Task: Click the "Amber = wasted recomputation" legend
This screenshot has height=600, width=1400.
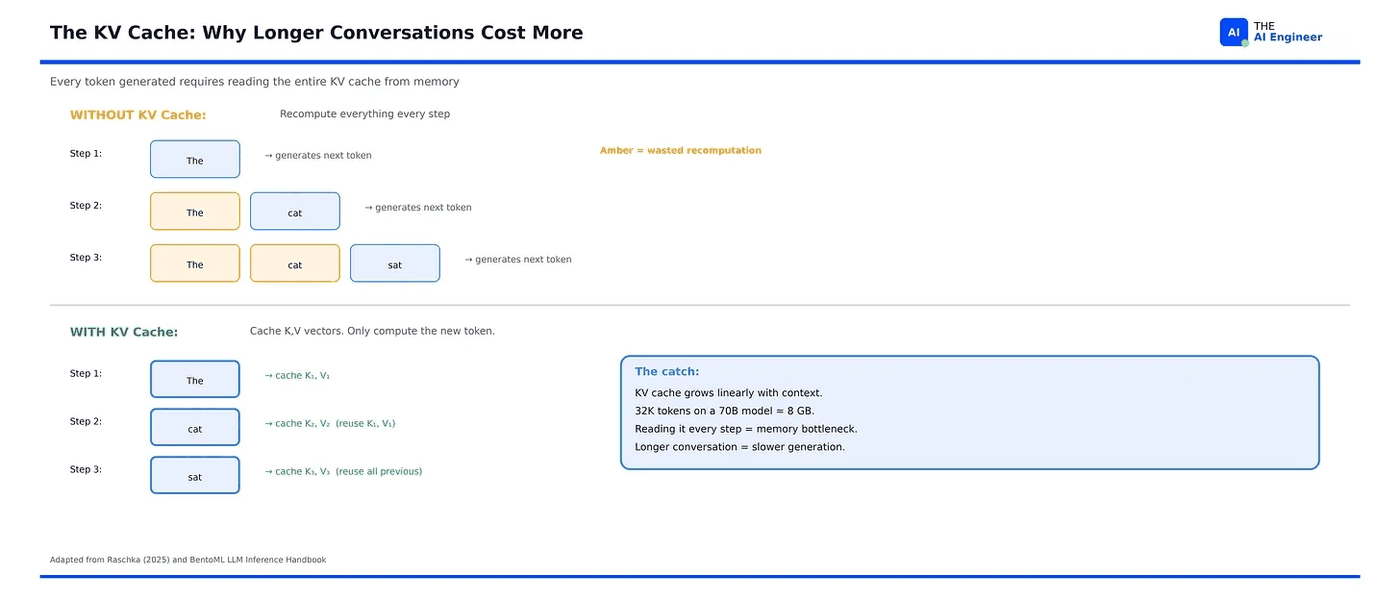Action: (681, 151)
